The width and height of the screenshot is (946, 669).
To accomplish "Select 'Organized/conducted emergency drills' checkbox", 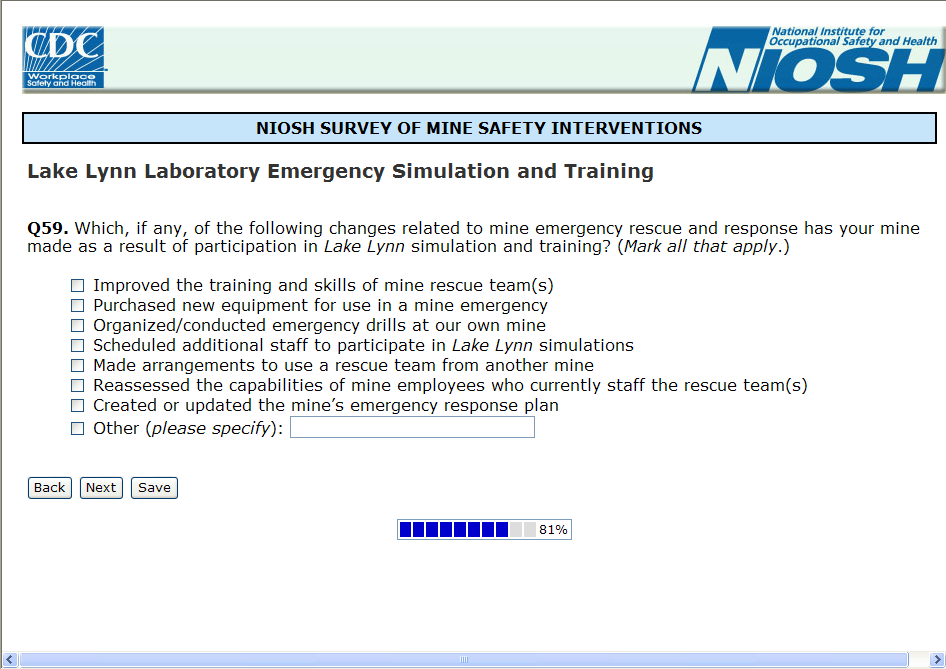I will coord(77,326).
